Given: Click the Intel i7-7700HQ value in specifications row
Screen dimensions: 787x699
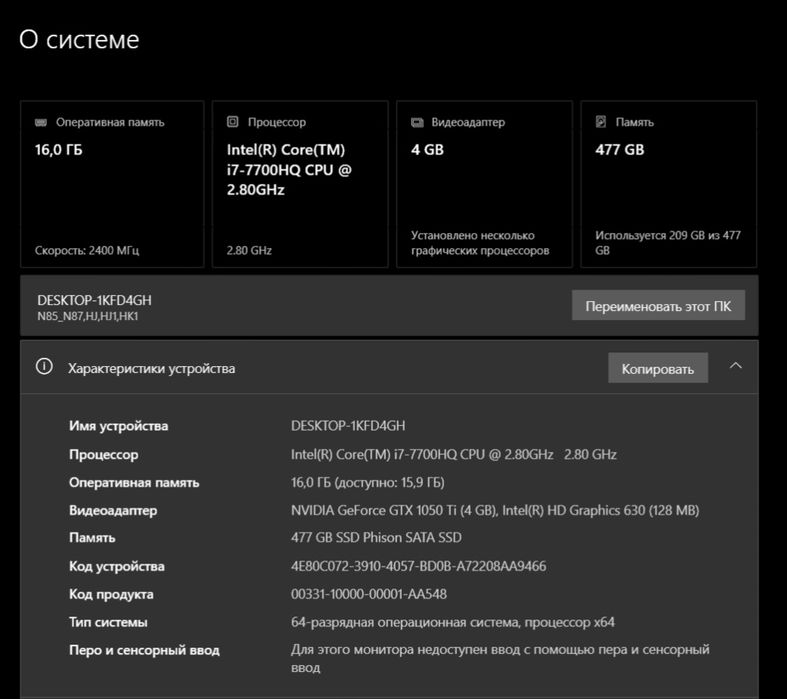Looking at the screenshot, I should tap(454, 455).
